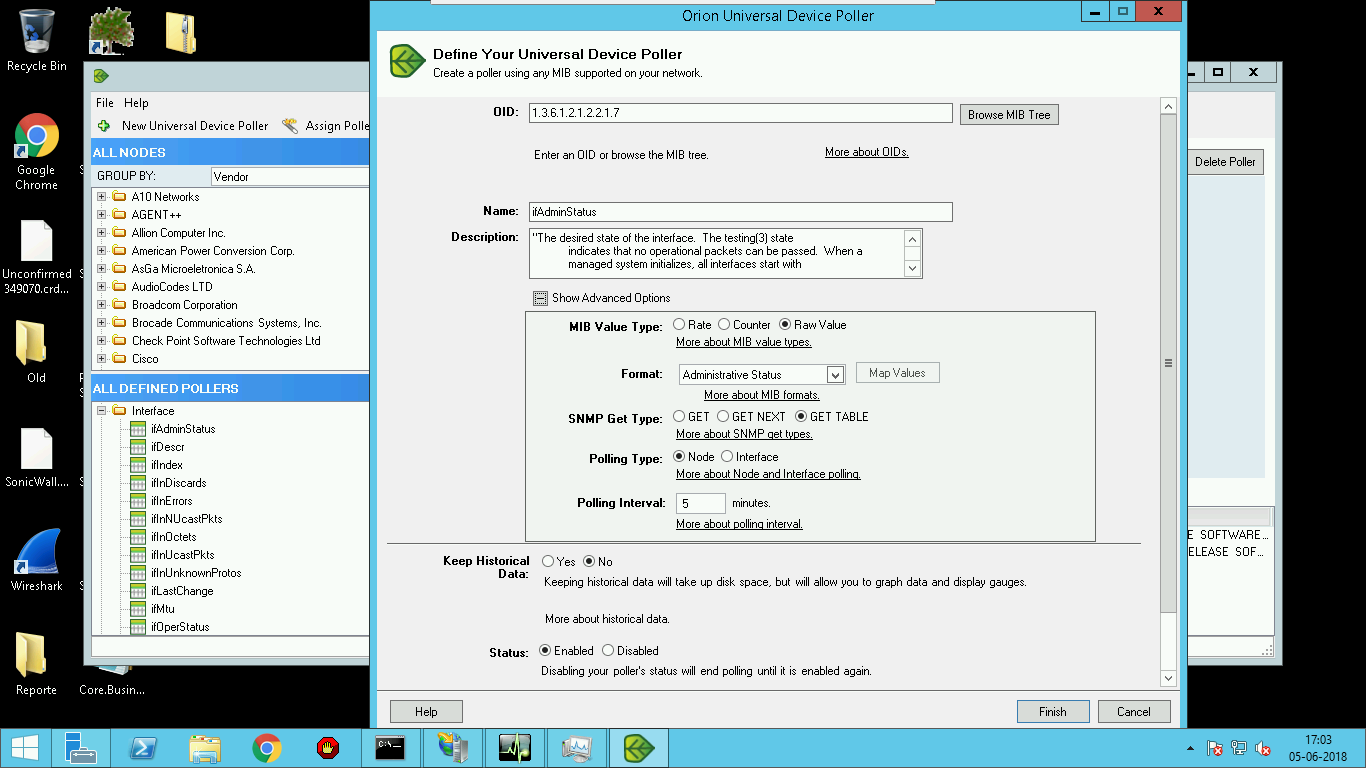Open PowerShell from the taskbar

pos(144,748)
